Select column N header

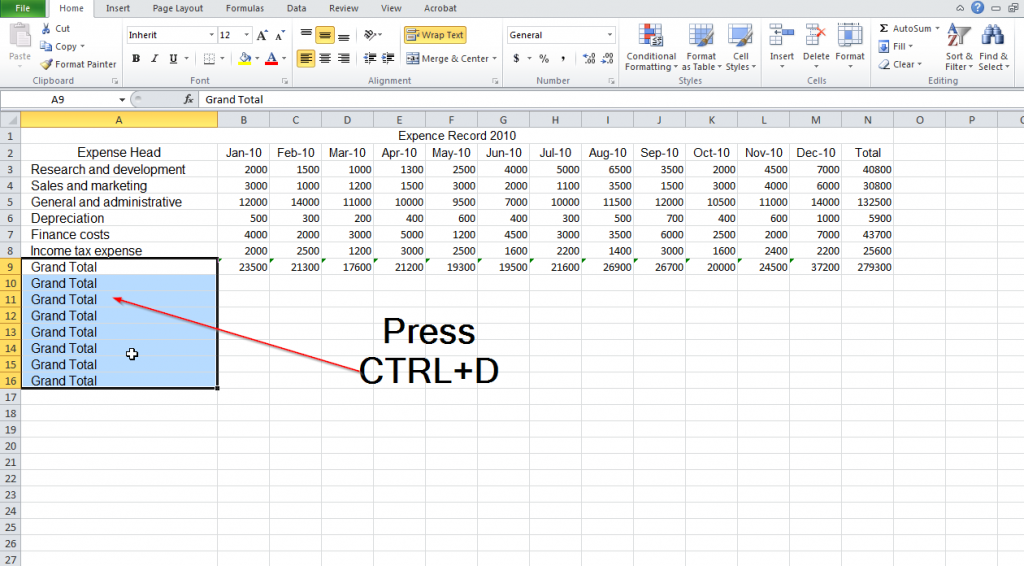[867, 120]
